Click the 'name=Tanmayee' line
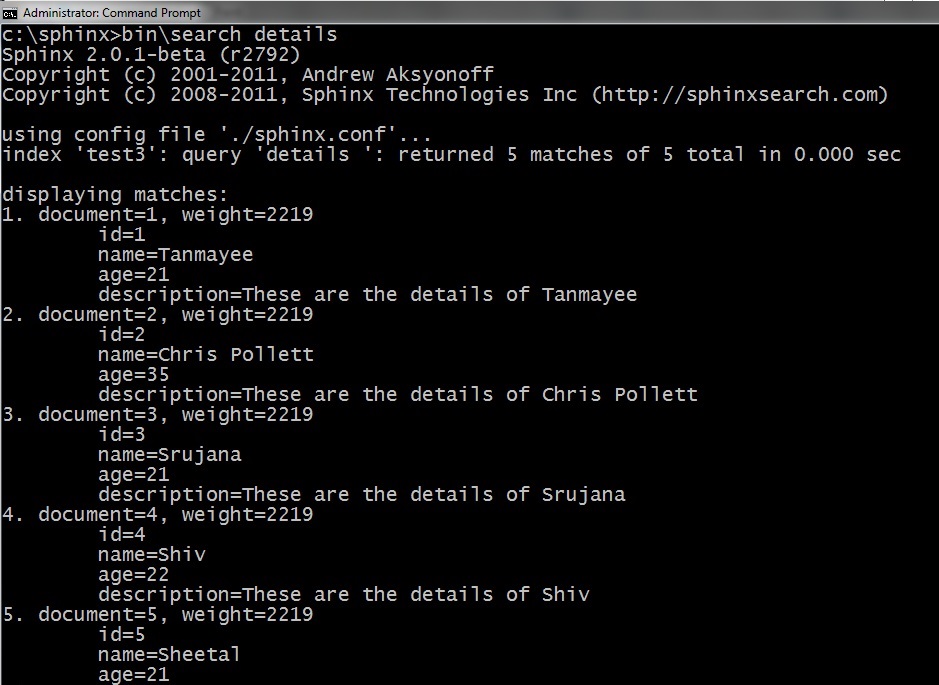The image size is (939, 685). pos(175,254)
